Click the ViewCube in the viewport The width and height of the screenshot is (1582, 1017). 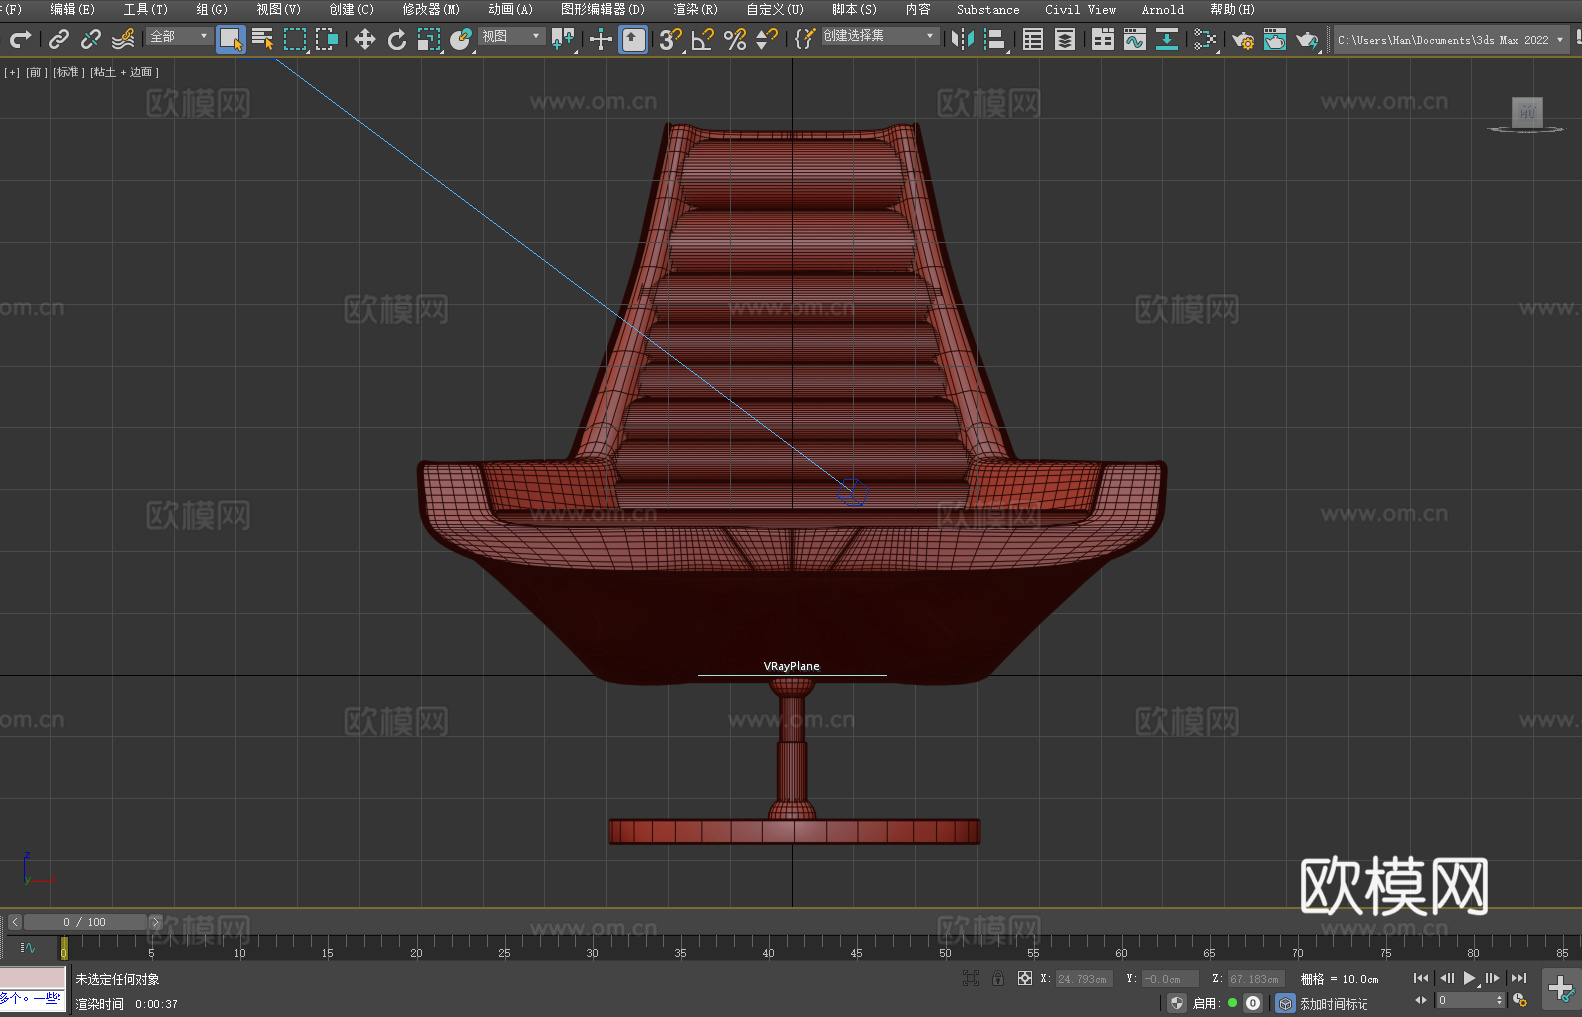[x=1527, y=113]
